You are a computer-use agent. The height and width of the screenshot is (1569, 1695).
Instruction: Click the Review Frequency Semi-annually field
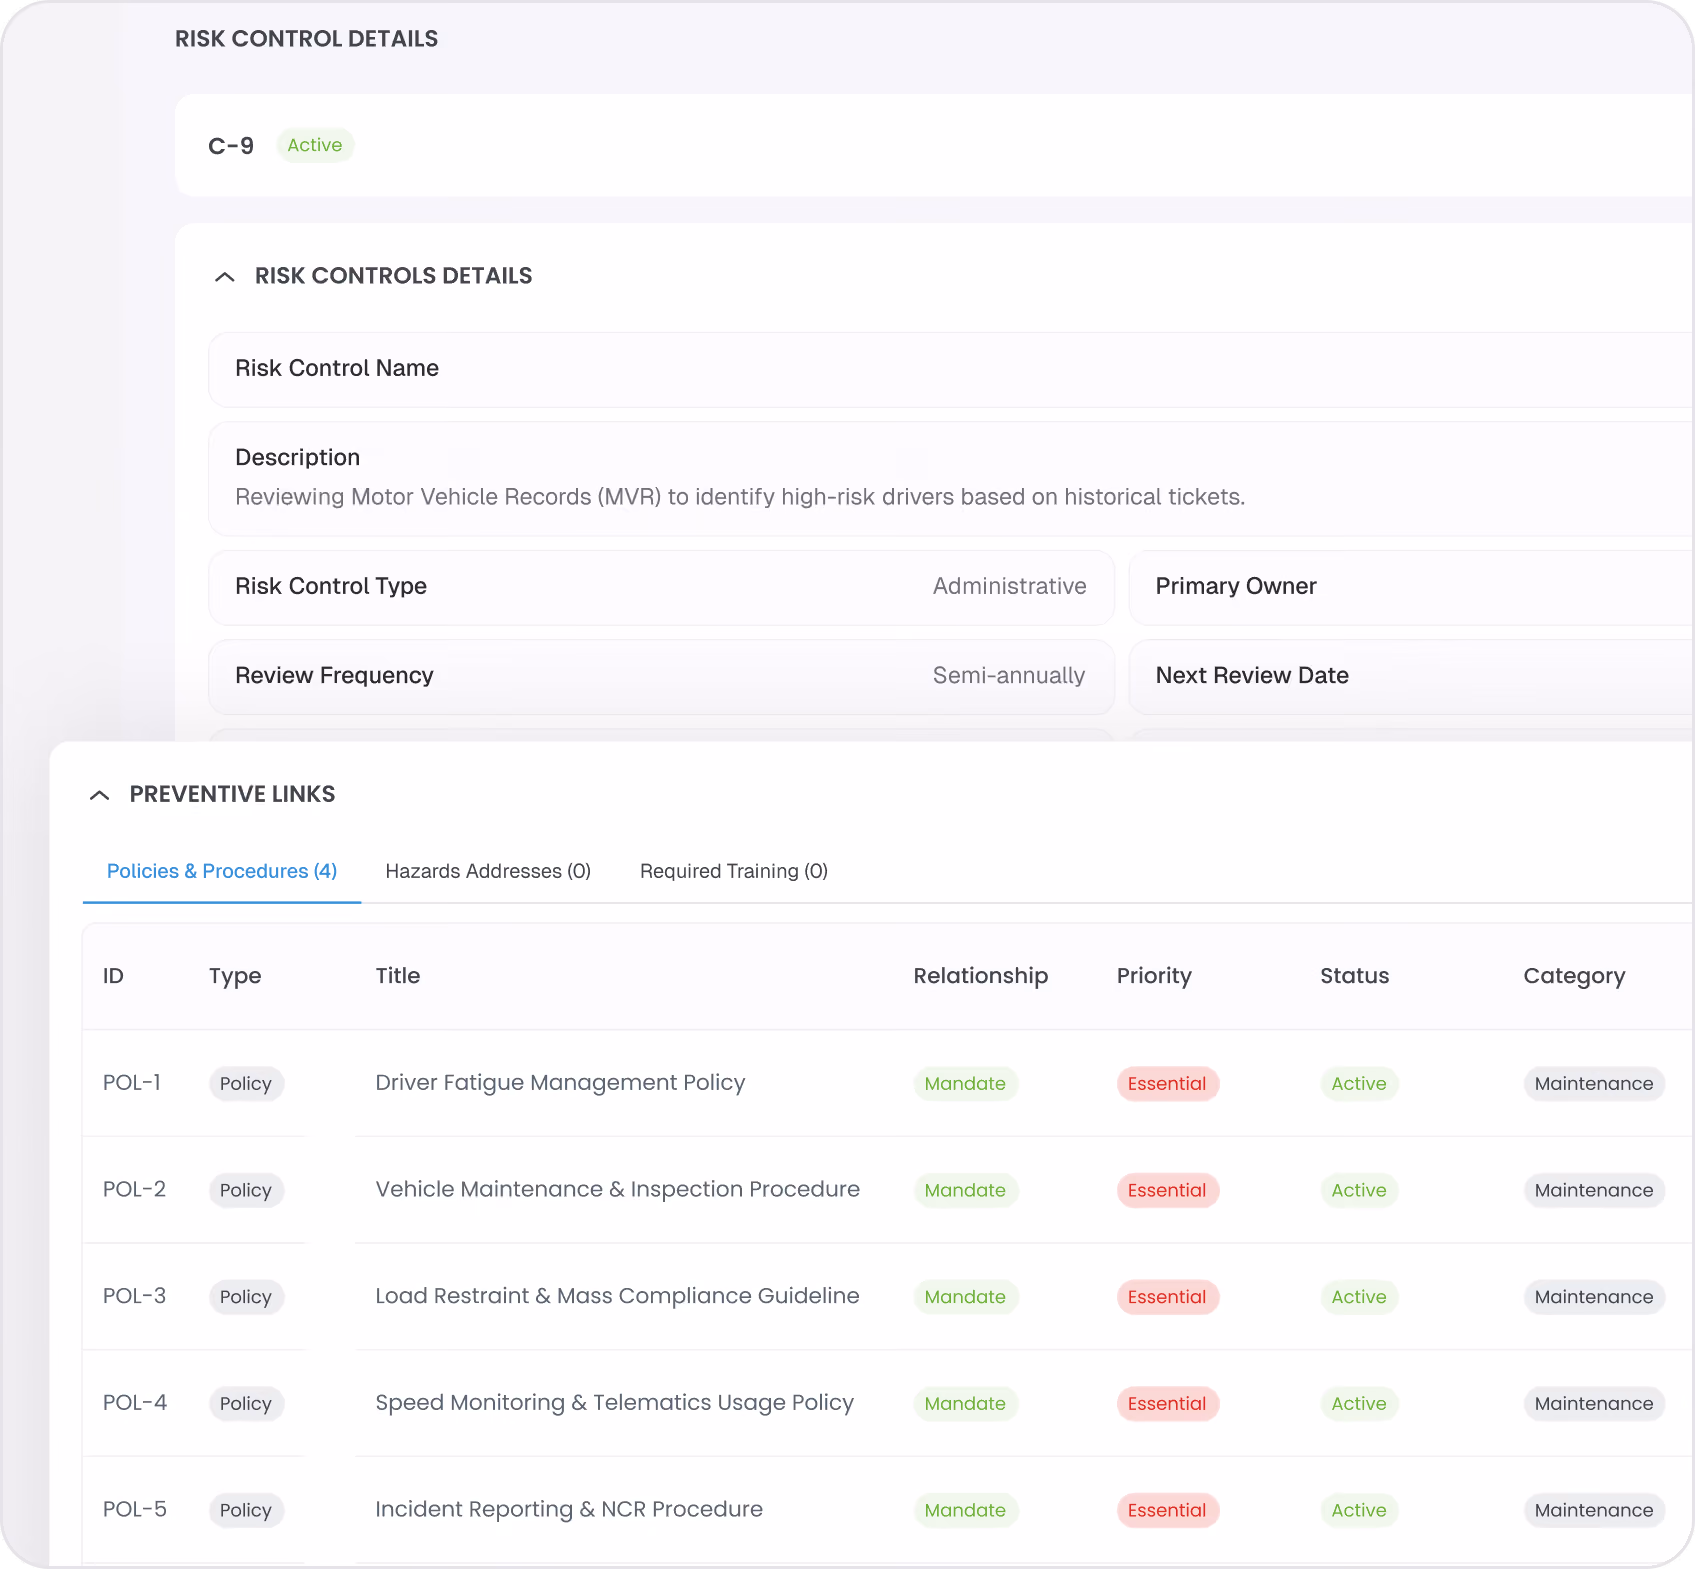tap(661, 676)
